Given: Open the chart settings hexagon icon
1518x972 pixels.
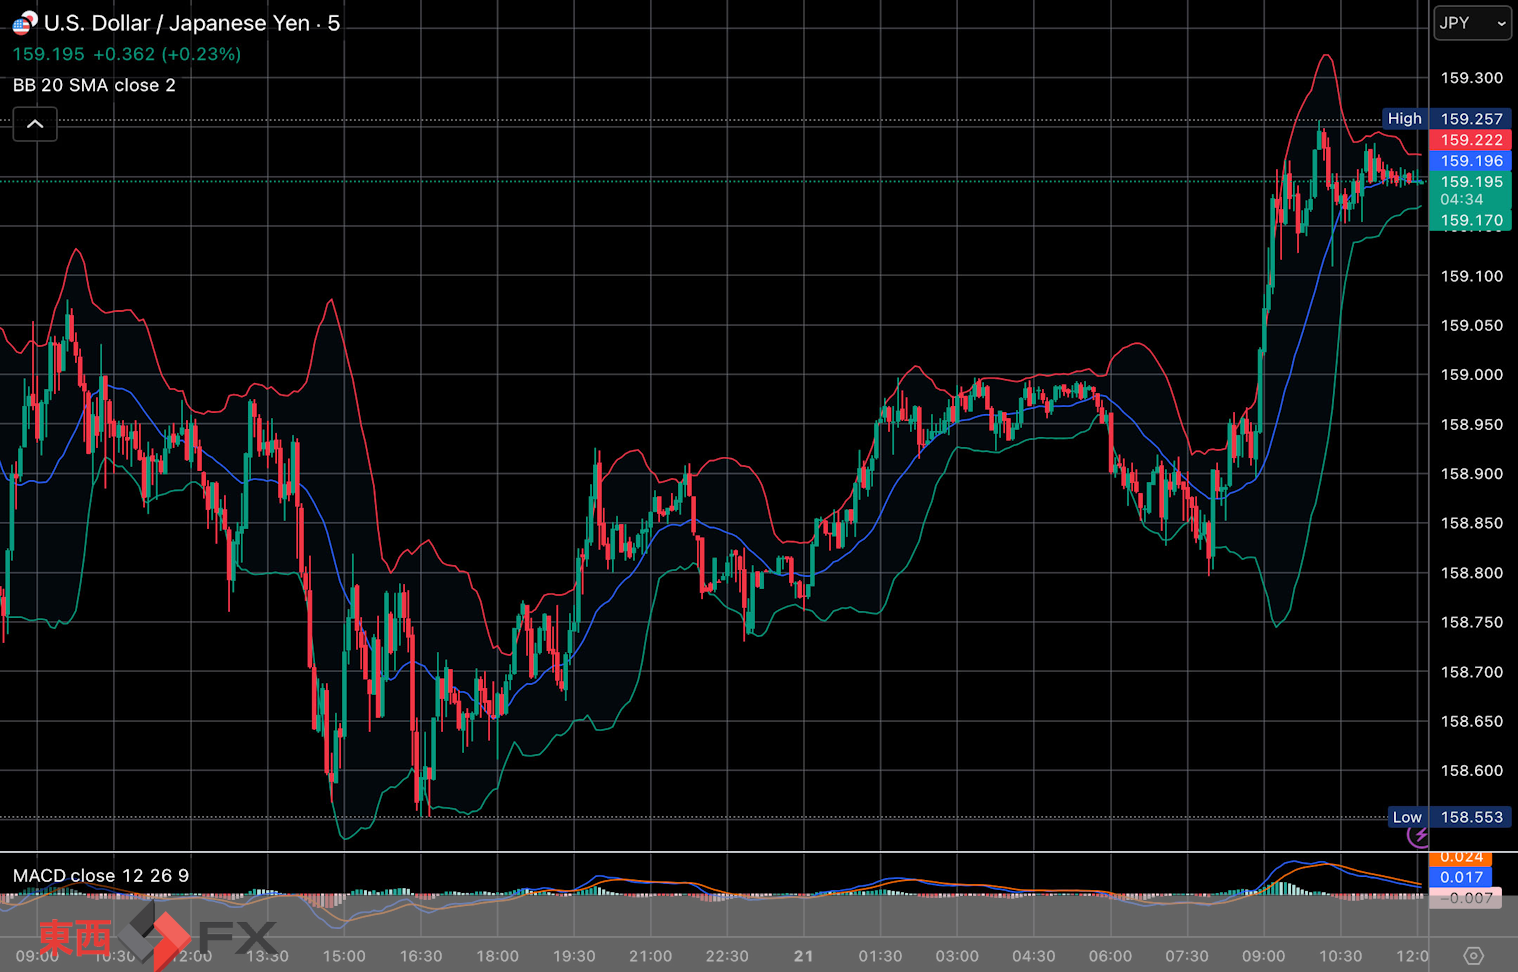Looking at the screenshot, I should point(1473,956).
